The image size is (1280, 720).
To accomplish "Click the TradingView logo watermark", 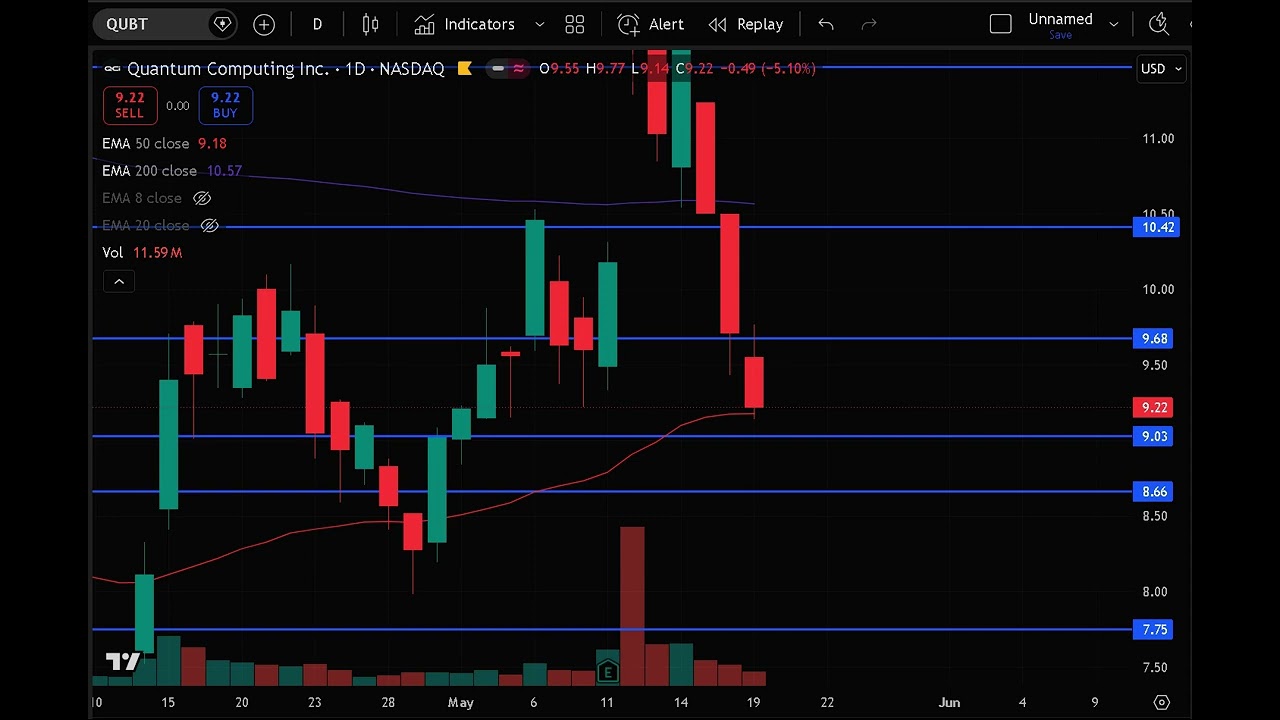I will click(x=123, y=661).
